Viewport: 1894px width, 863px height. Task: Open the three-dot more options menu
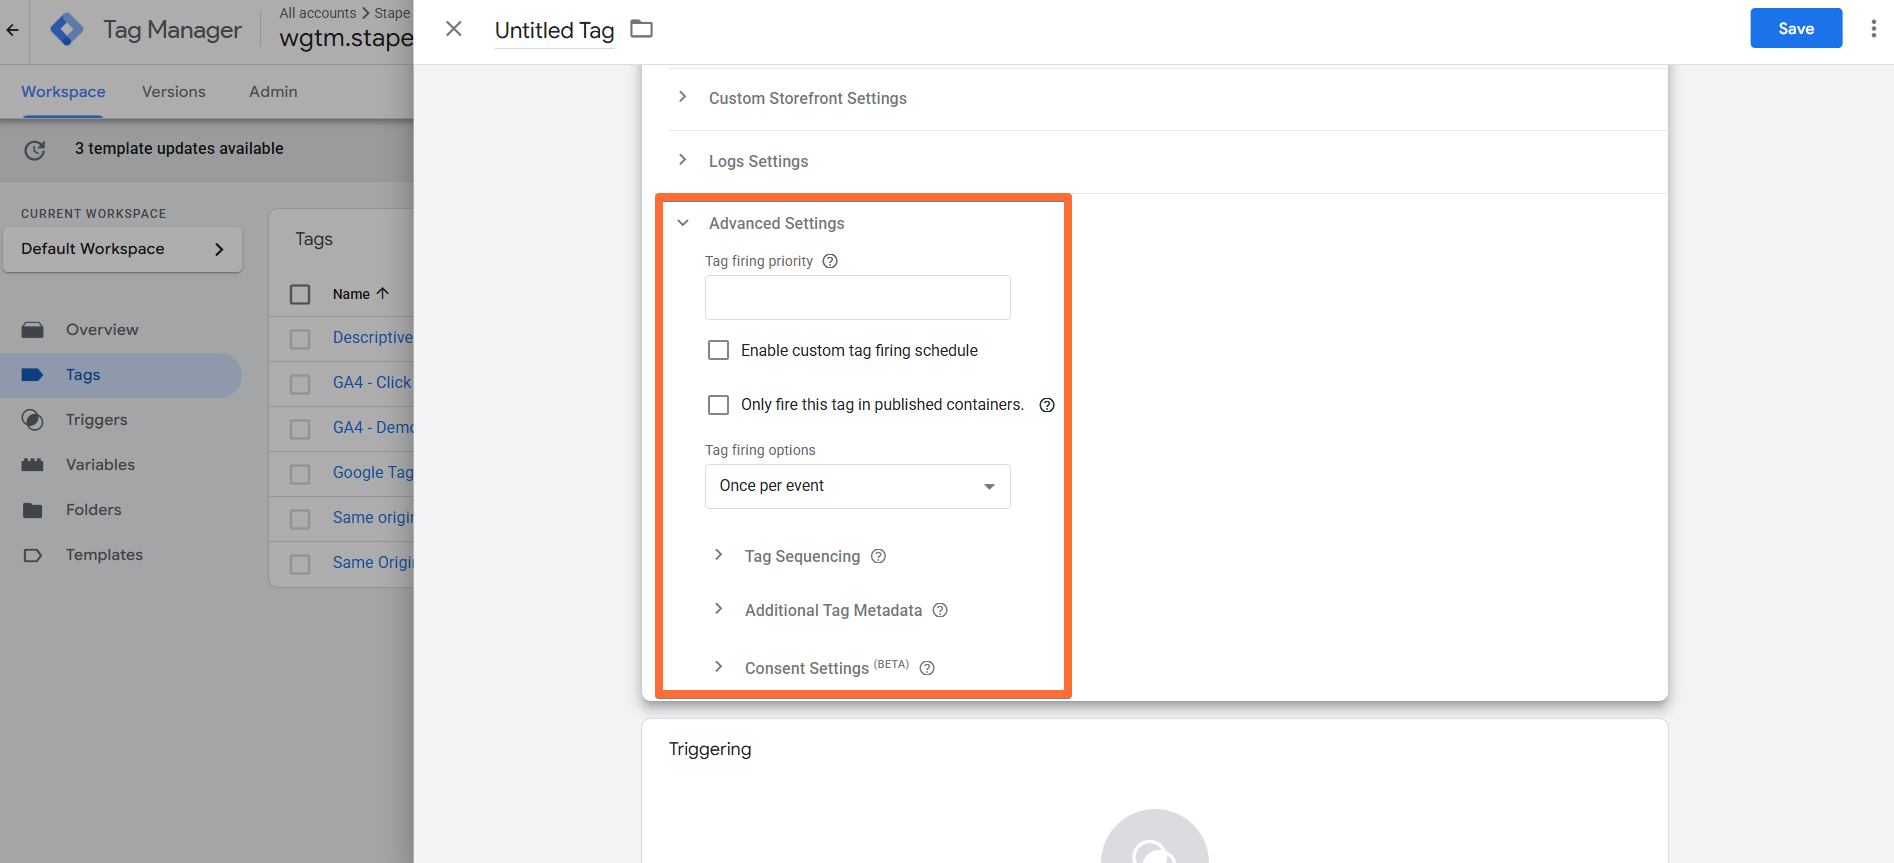1873,29
